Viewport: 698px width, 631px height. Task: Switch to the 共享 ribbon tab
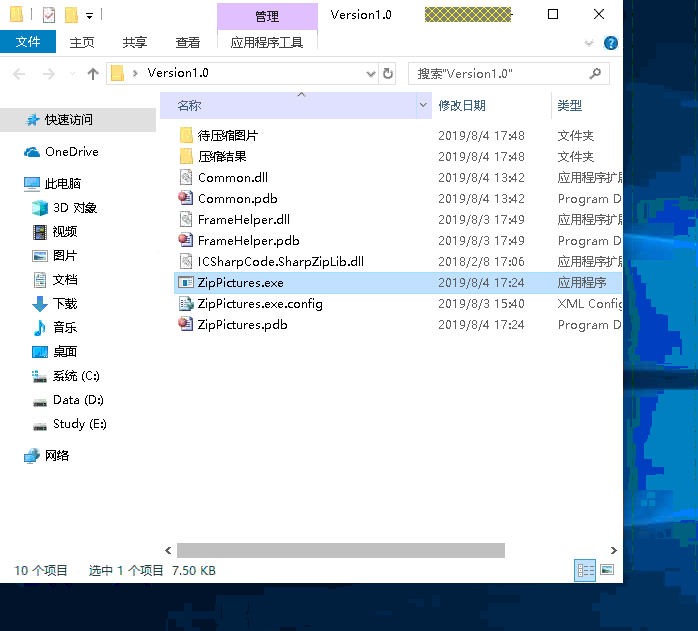(134, 42)
